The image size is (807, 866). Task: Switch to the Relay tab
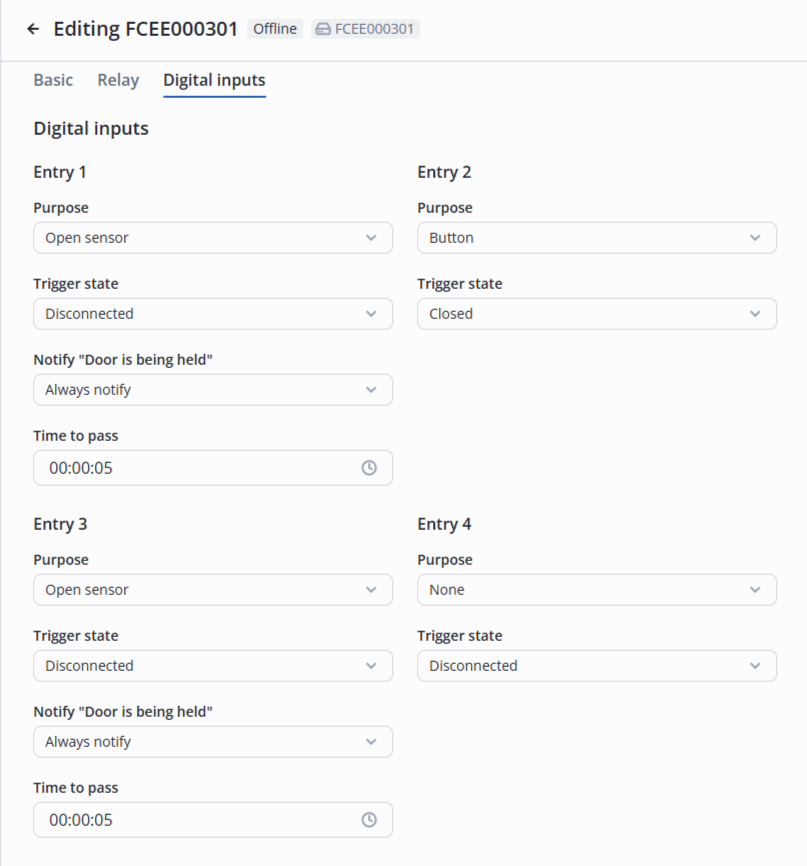118,80
